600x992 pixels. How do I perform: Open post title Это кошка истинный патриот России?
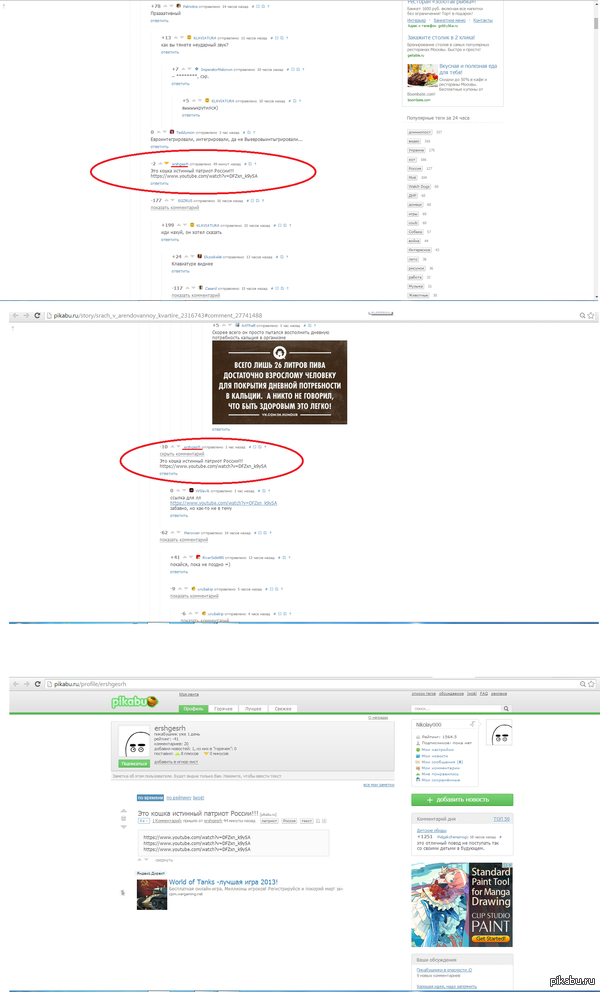click(196, 814)
